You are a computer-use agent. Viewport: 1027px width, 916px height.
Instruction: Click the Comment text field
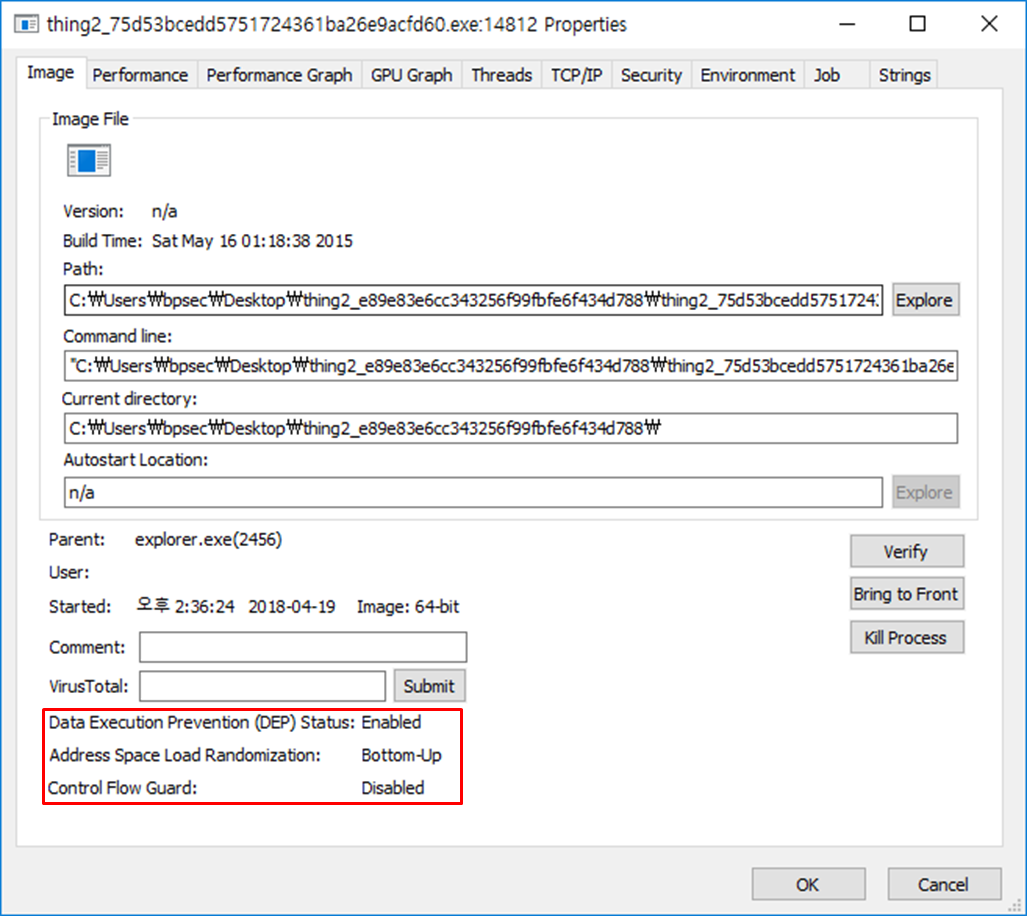pyautogui.click(x=302, y=647)
